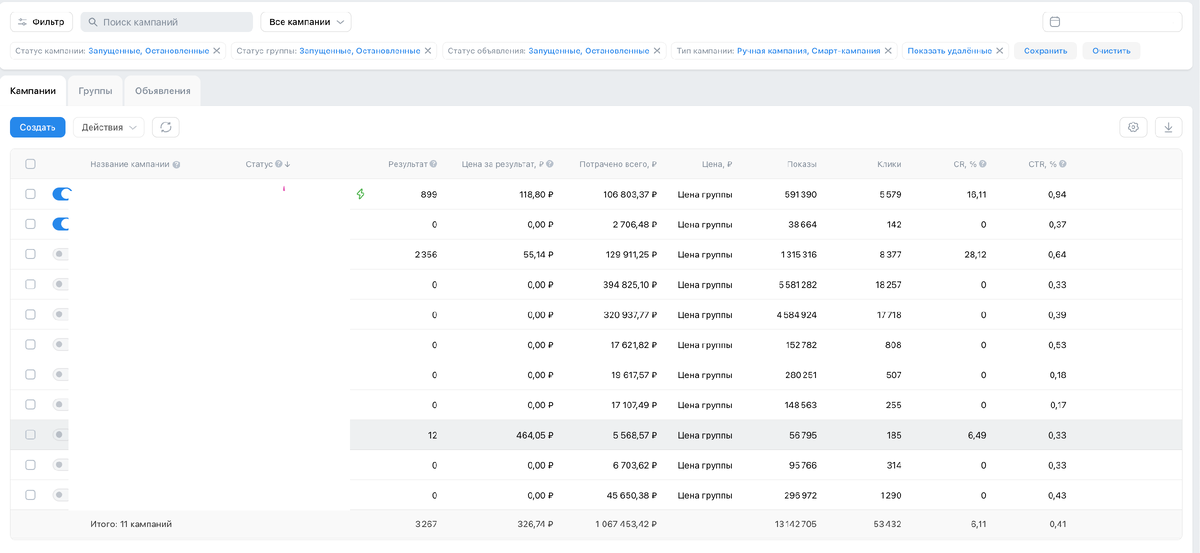
Task: Turn off toggle in the 106 803,37 ₽ row
Action: pos(61,194)
